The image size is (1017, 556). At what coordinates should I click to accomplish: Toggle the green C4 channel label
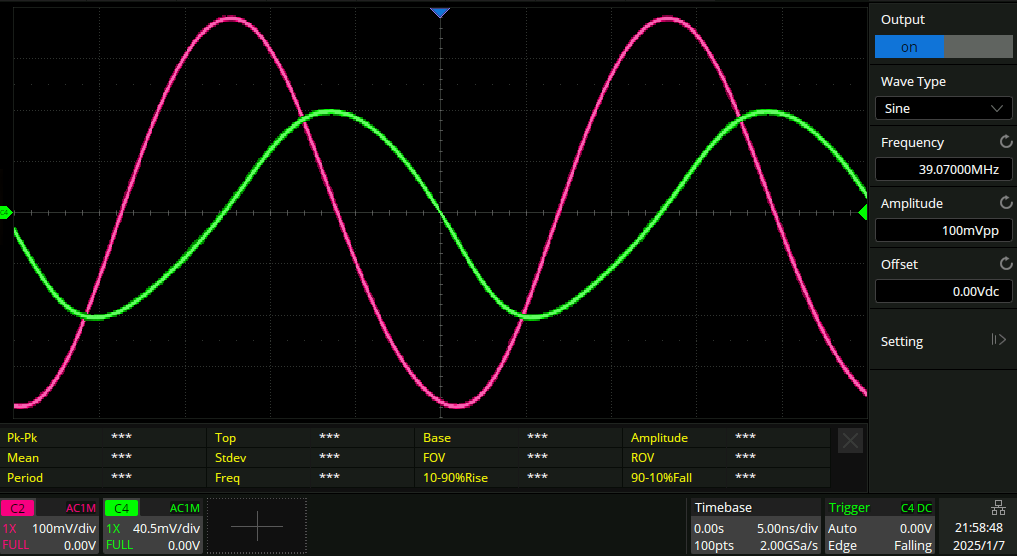coord(121,508)
